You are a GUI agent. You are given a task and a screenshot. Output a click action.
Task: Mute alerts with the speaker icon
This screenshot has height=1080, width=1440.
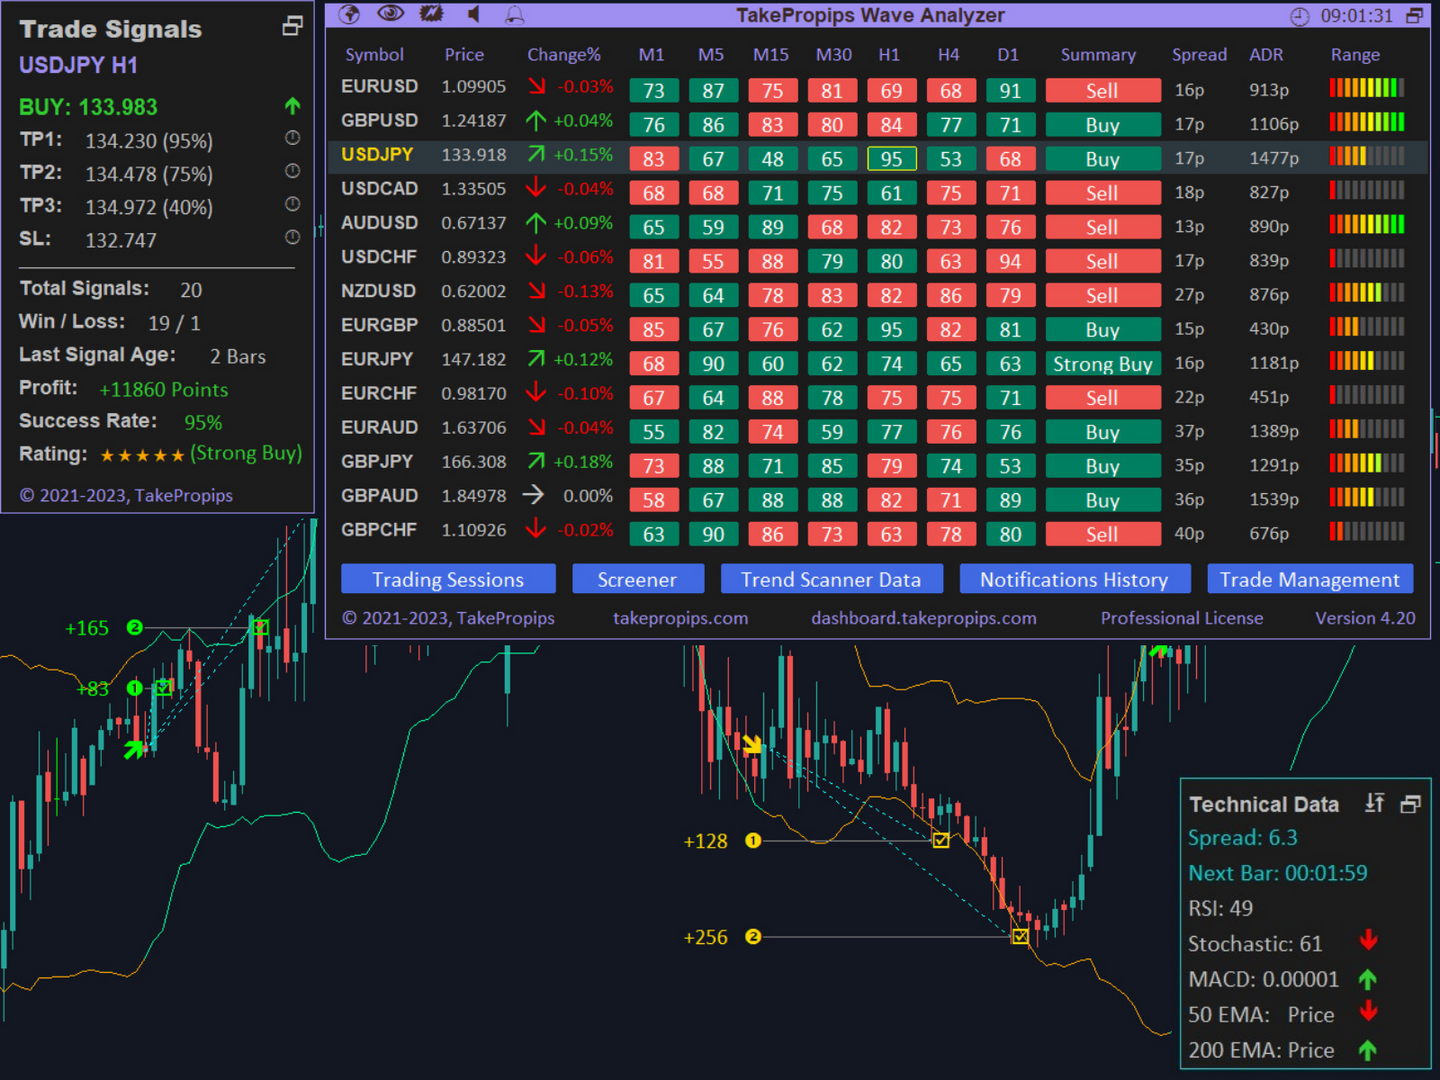pos(473,14)
